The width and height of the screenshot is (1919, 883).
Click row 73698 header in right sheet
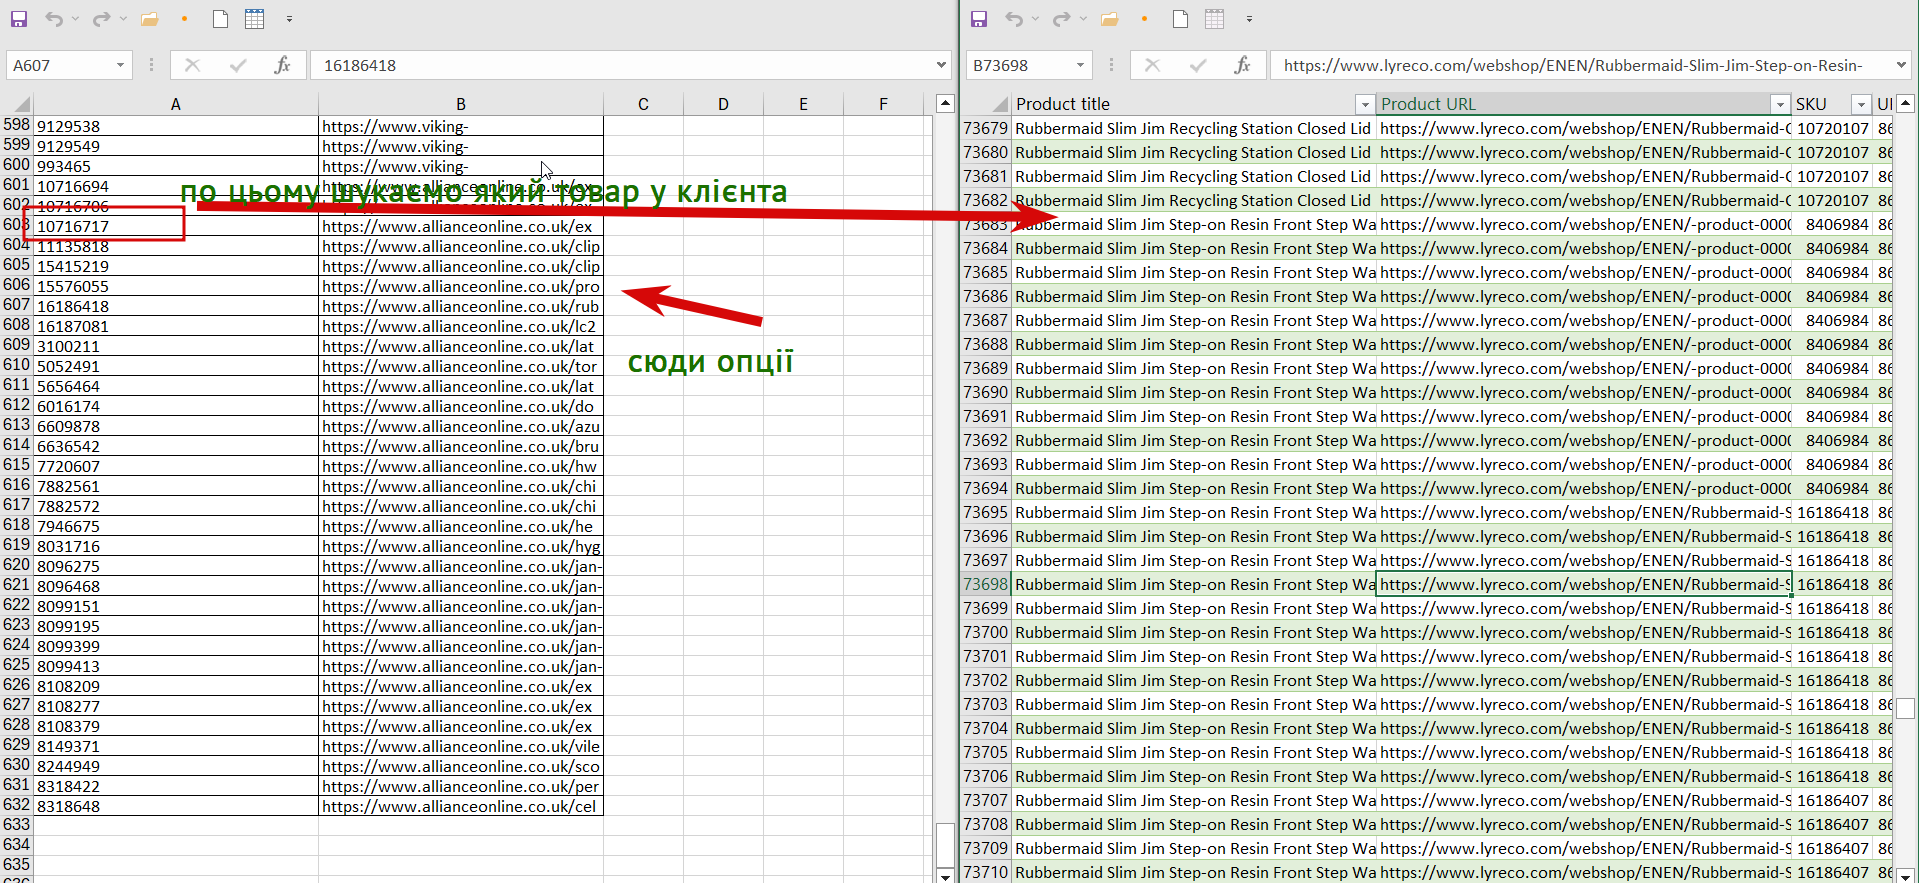pyautogui.click(x=986, y=584)
